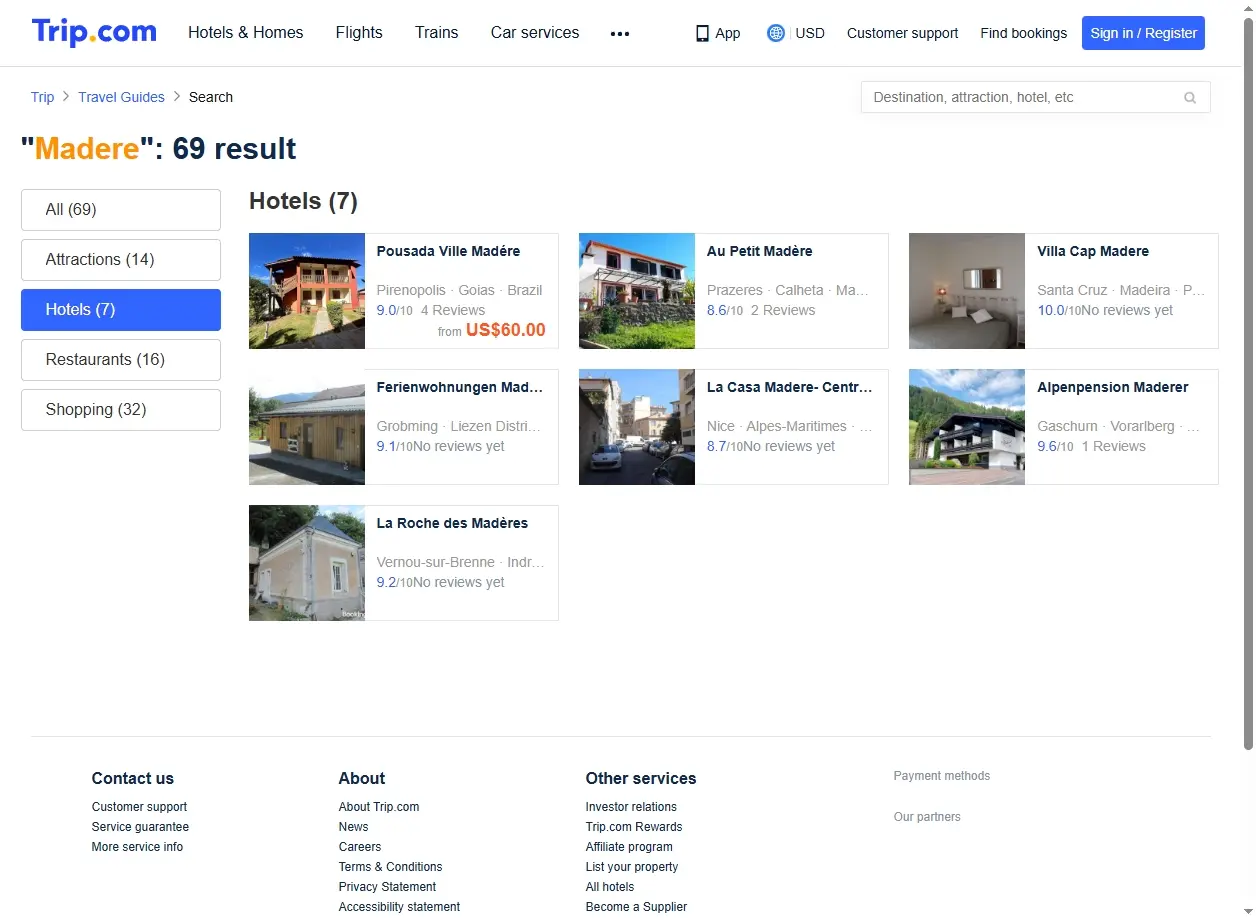The image size is (1256, 921).
Task: Click La Roche des Madères title
Action: 452,523
